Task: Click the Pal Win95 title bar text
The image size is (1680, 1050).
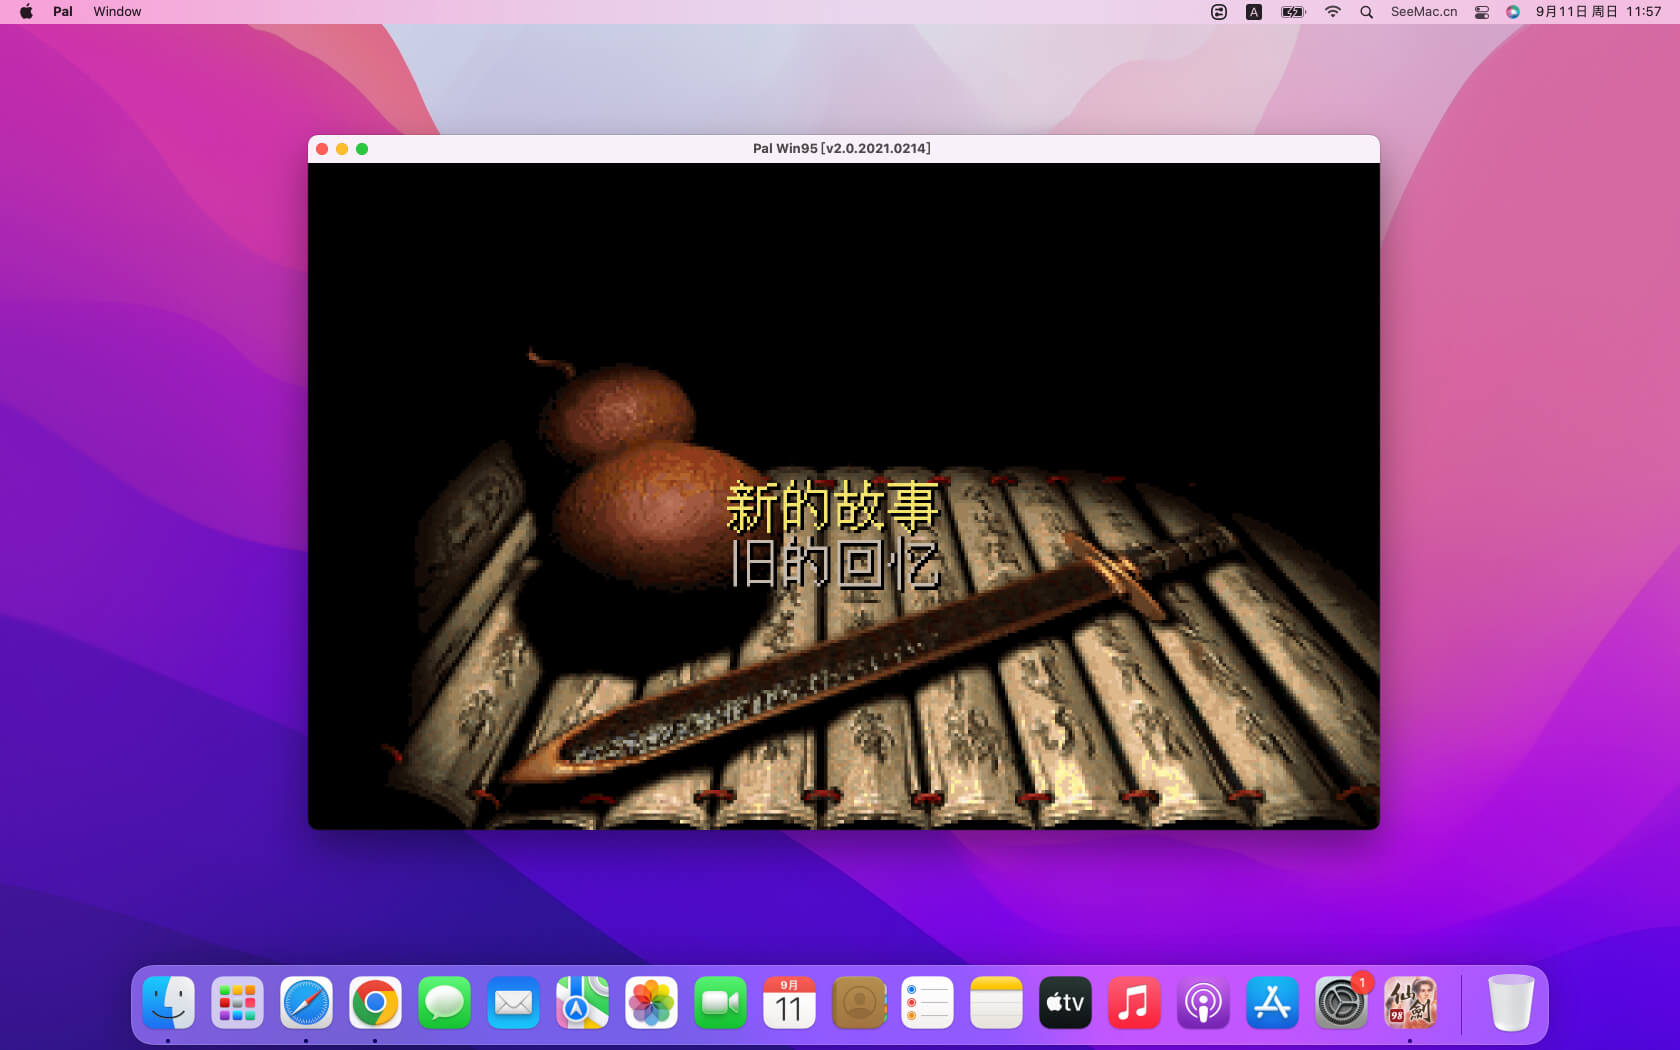Action: click(x=842, y=149)
